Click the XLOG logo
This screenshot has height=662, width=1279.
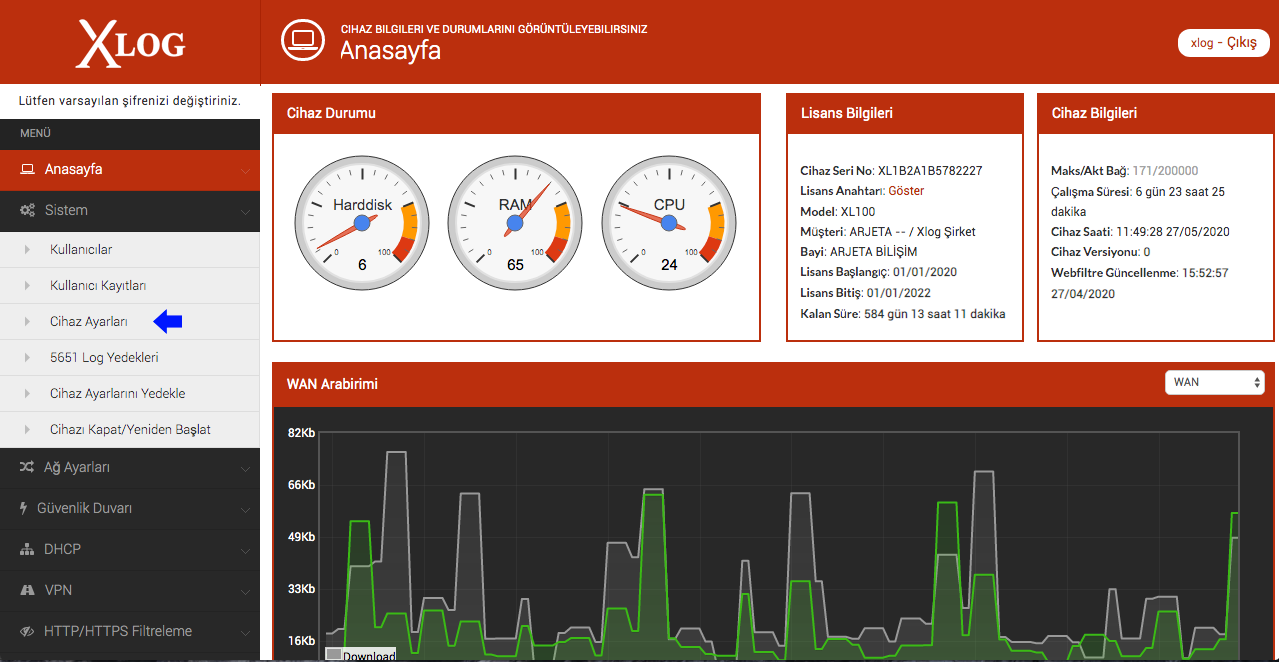(x=131, y=44)
